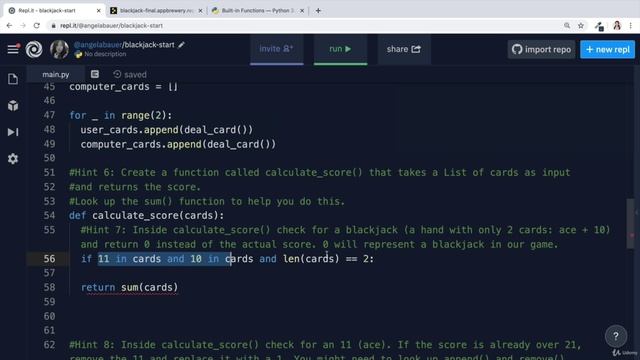Viewport: 640px width, 360px height.
Task: Click the blackjack-start repl name
Action: [149, 44]
